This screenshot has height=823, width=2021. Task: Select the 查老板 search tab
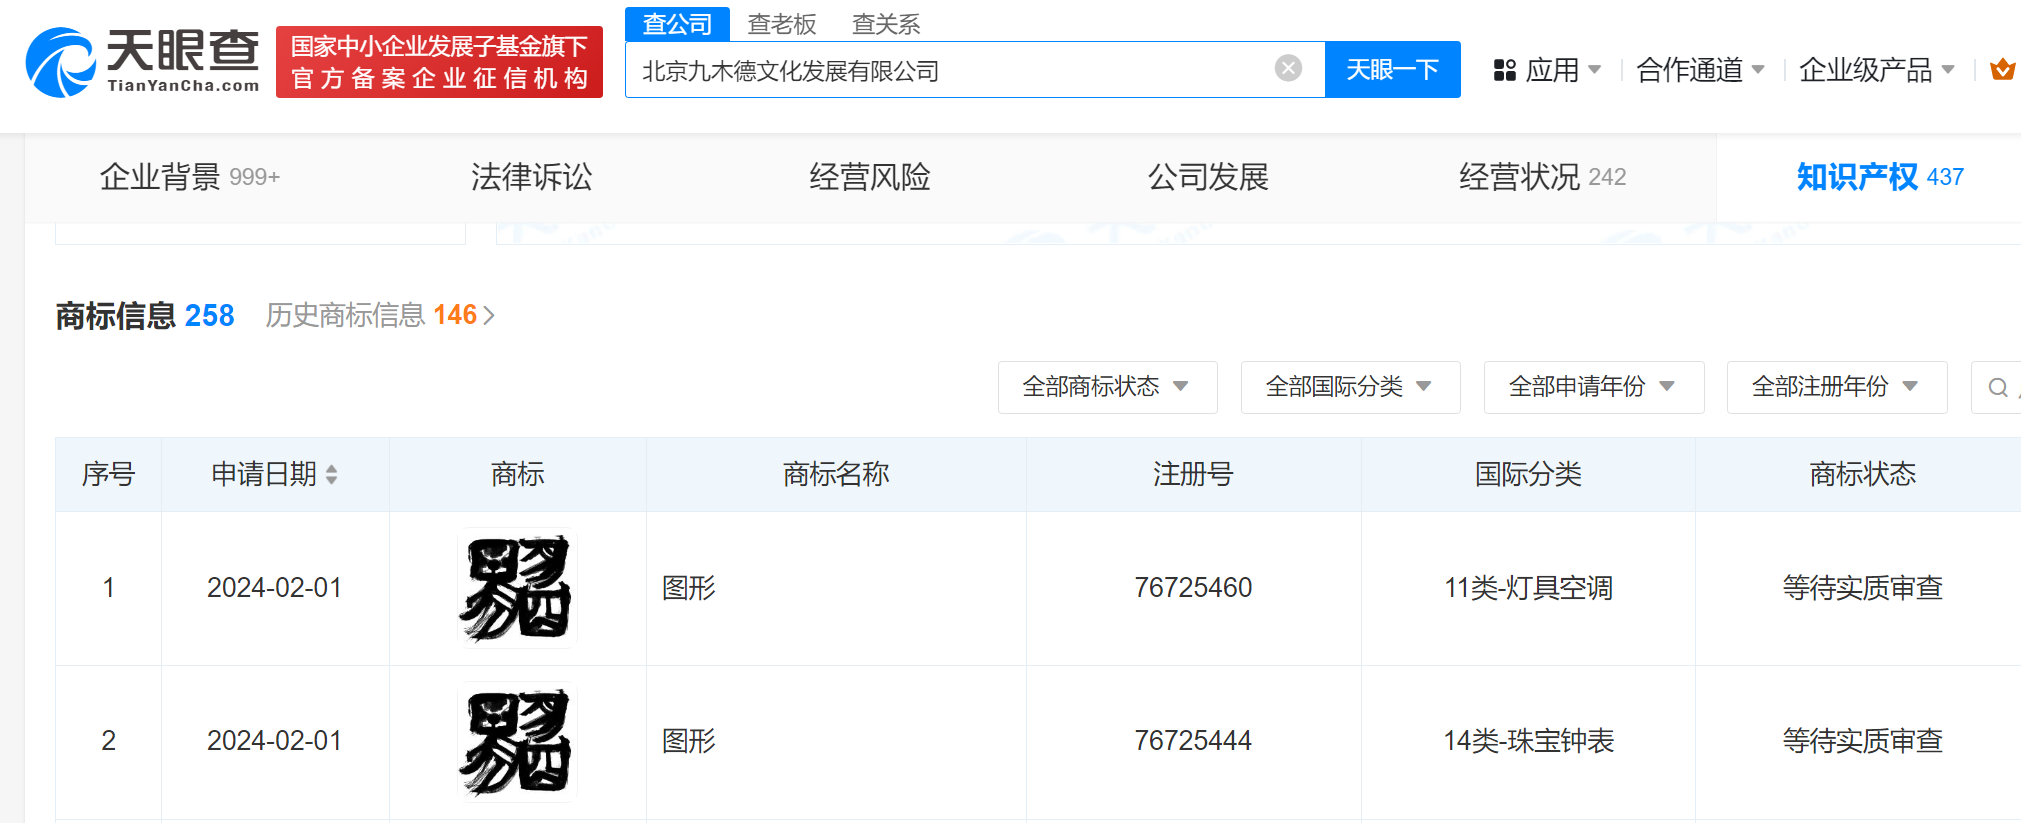click(x=782, y=24)
